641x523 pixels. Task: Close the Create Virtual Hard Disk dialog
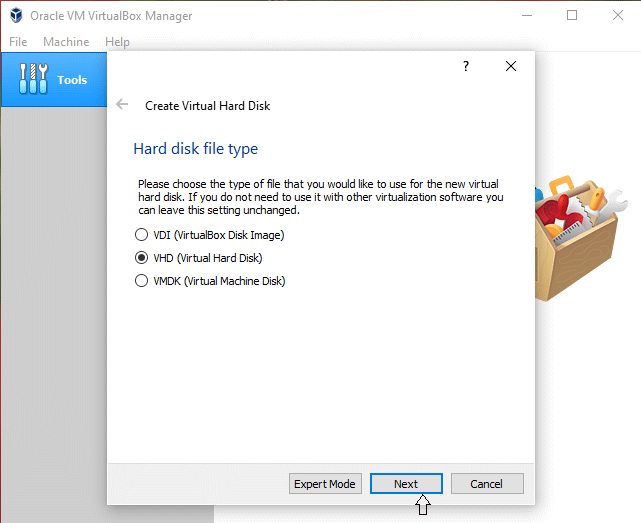pyautogui.click(x=511, y=66)
